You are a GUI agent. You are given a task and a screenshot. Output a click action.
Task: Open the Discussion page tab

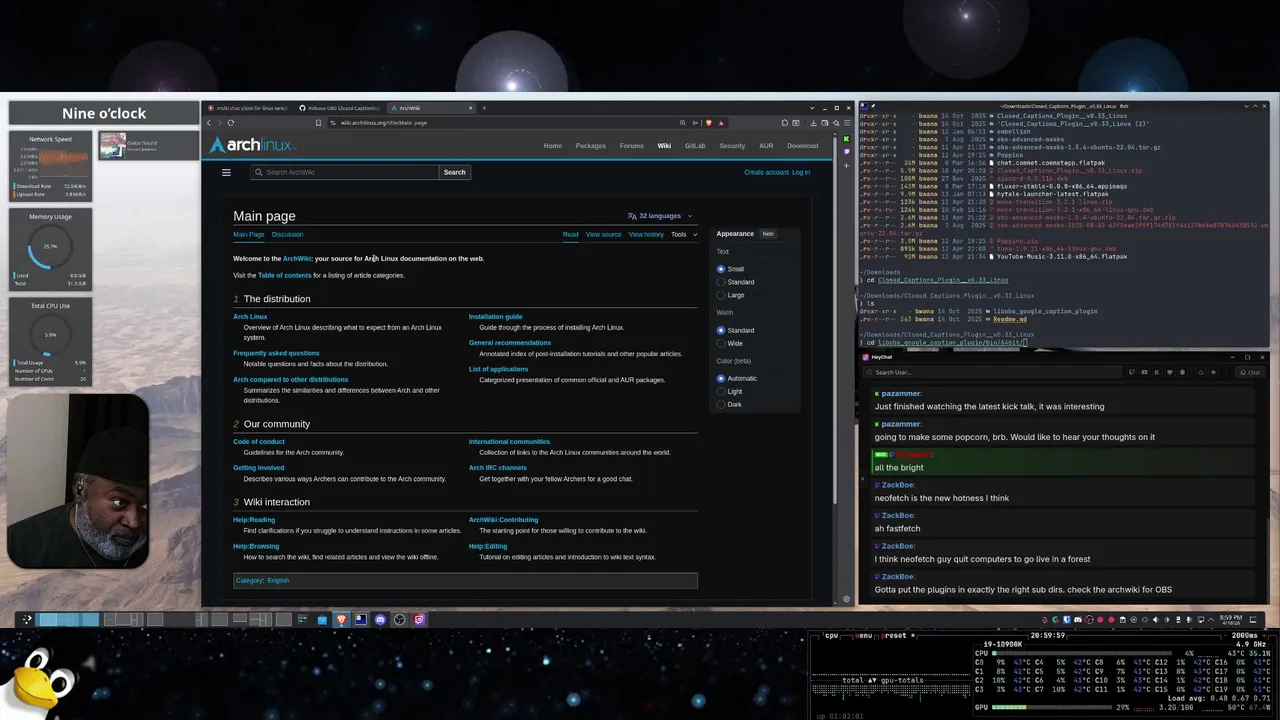coord(287,234)
